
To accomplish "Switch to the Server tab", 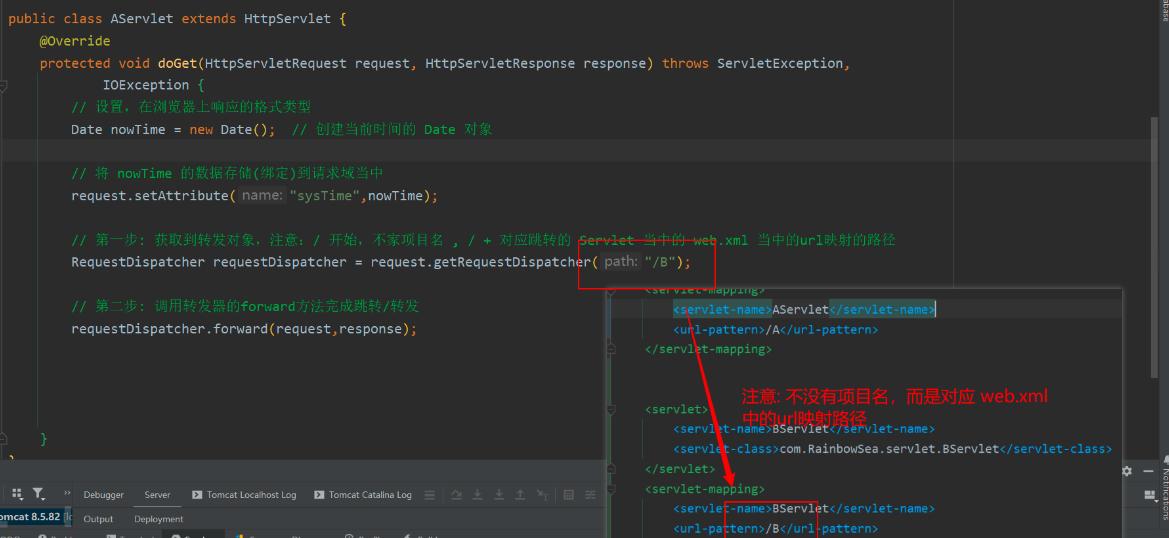I will tap(157, 494).
